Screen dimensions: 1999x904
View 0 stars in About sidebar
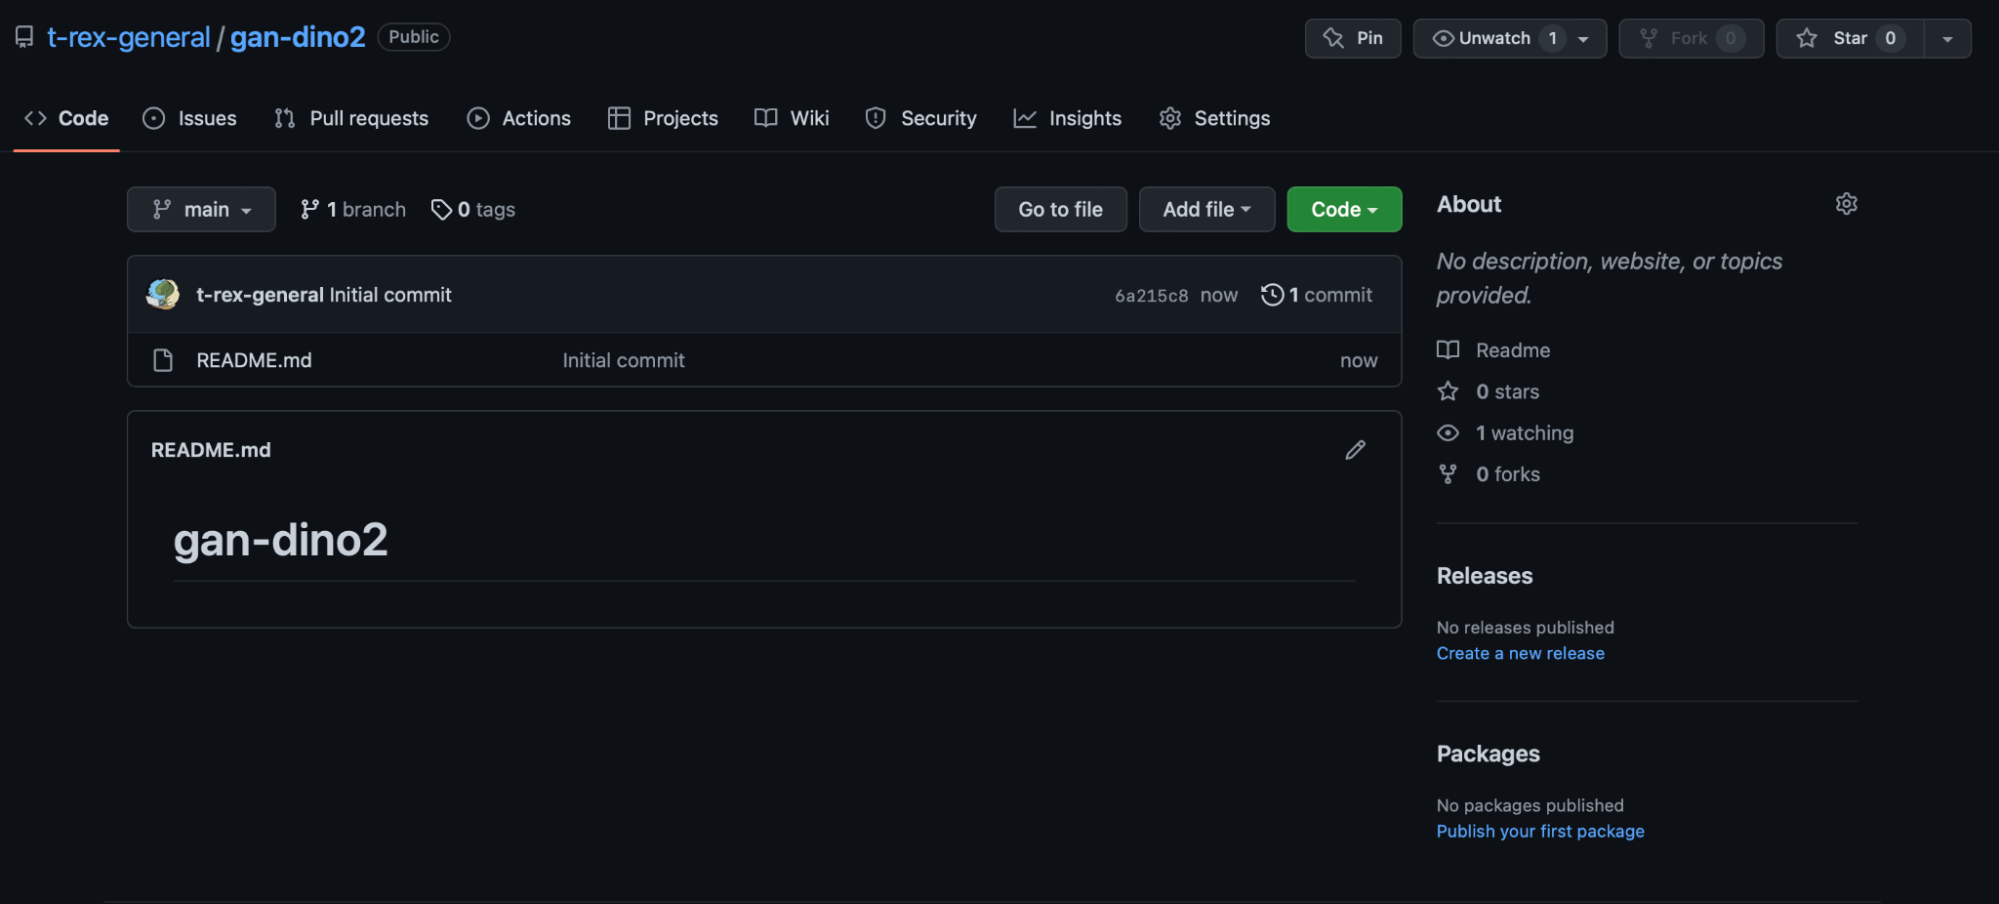(x=1489, y=392)
